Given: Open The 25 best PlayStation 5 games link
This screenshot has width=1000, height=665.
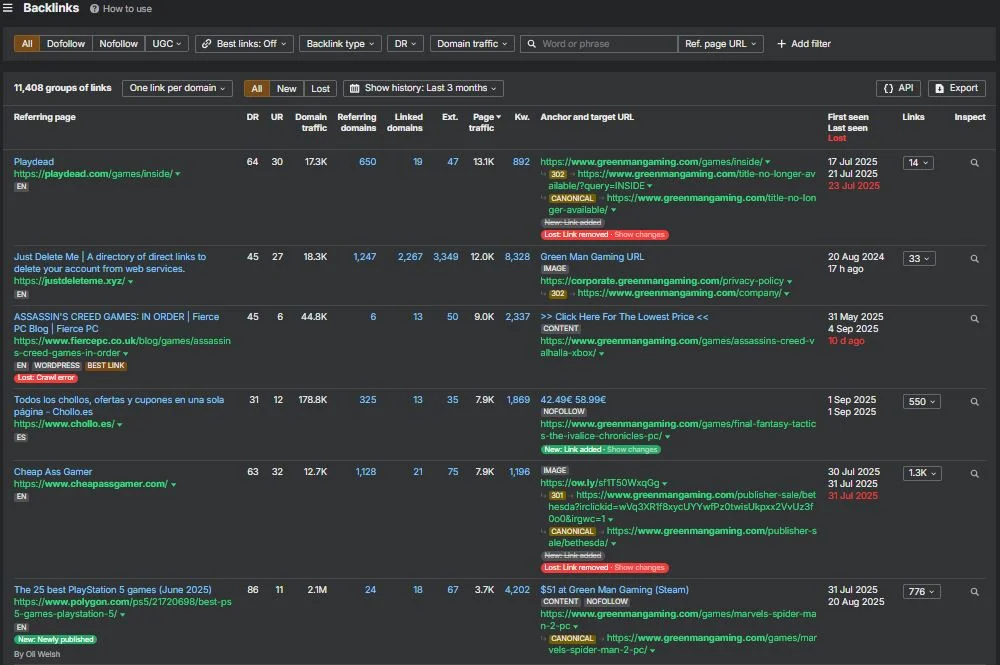Looking at the screenshot, I should [113, 590].
